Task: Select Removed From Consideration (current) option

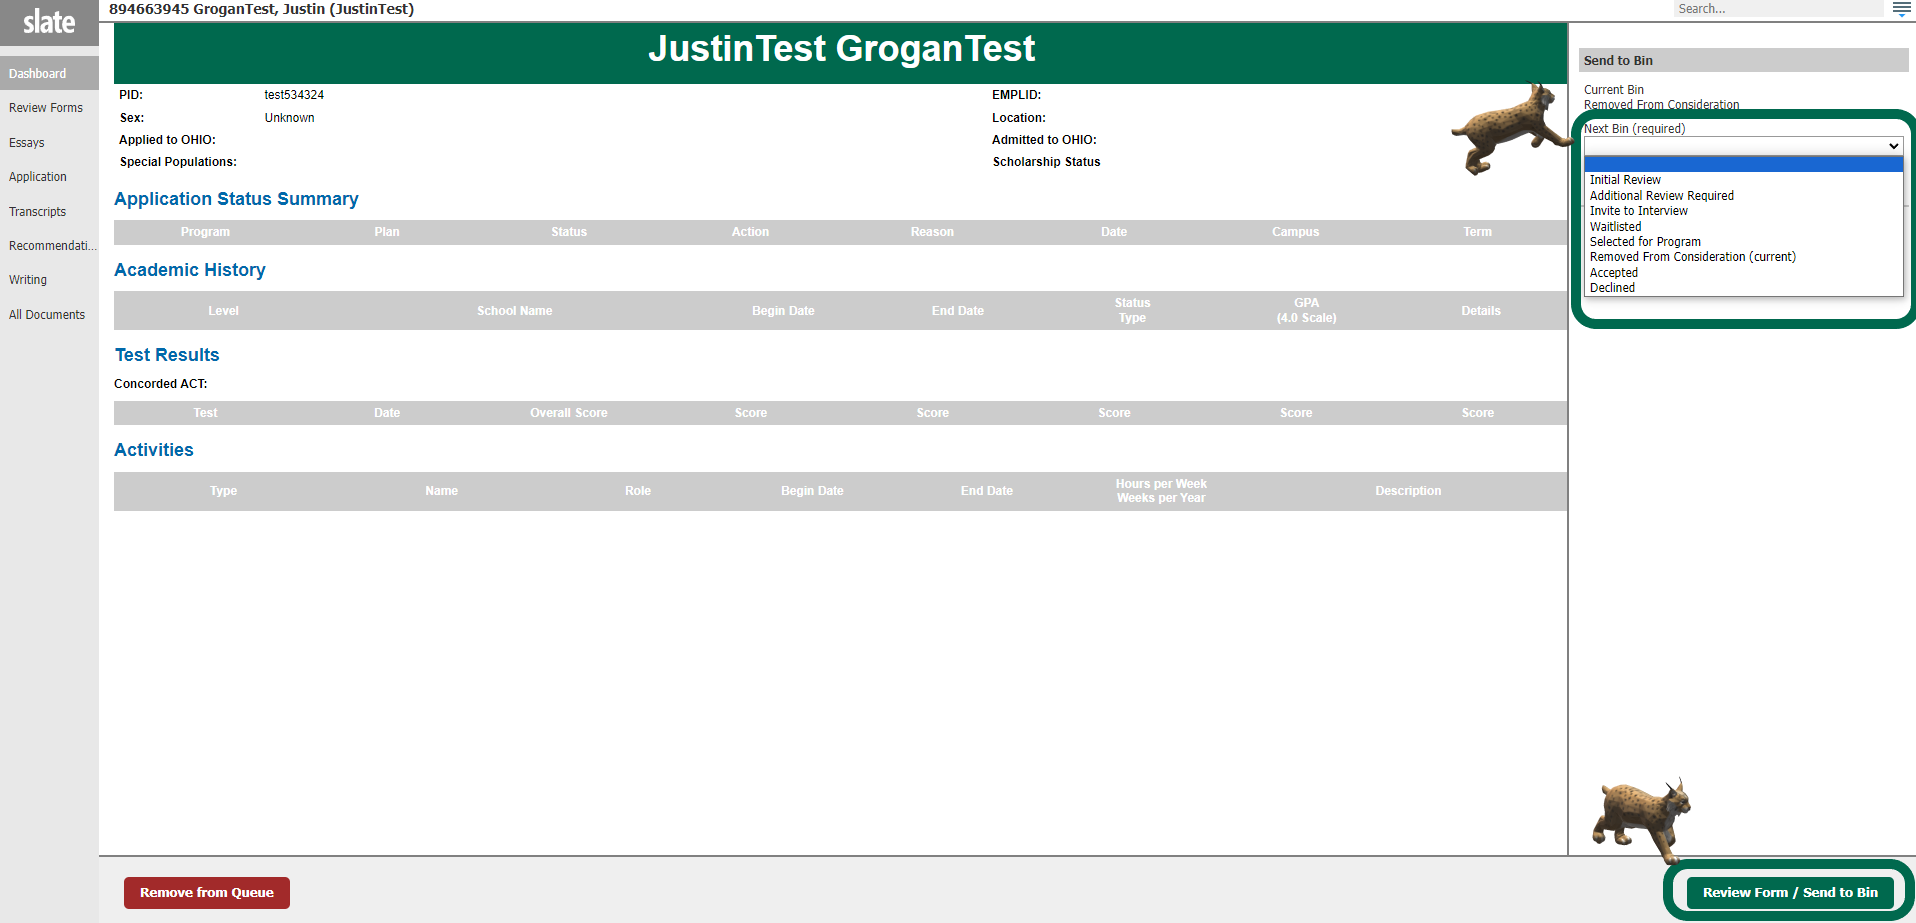Action: tap(1743, 257)
